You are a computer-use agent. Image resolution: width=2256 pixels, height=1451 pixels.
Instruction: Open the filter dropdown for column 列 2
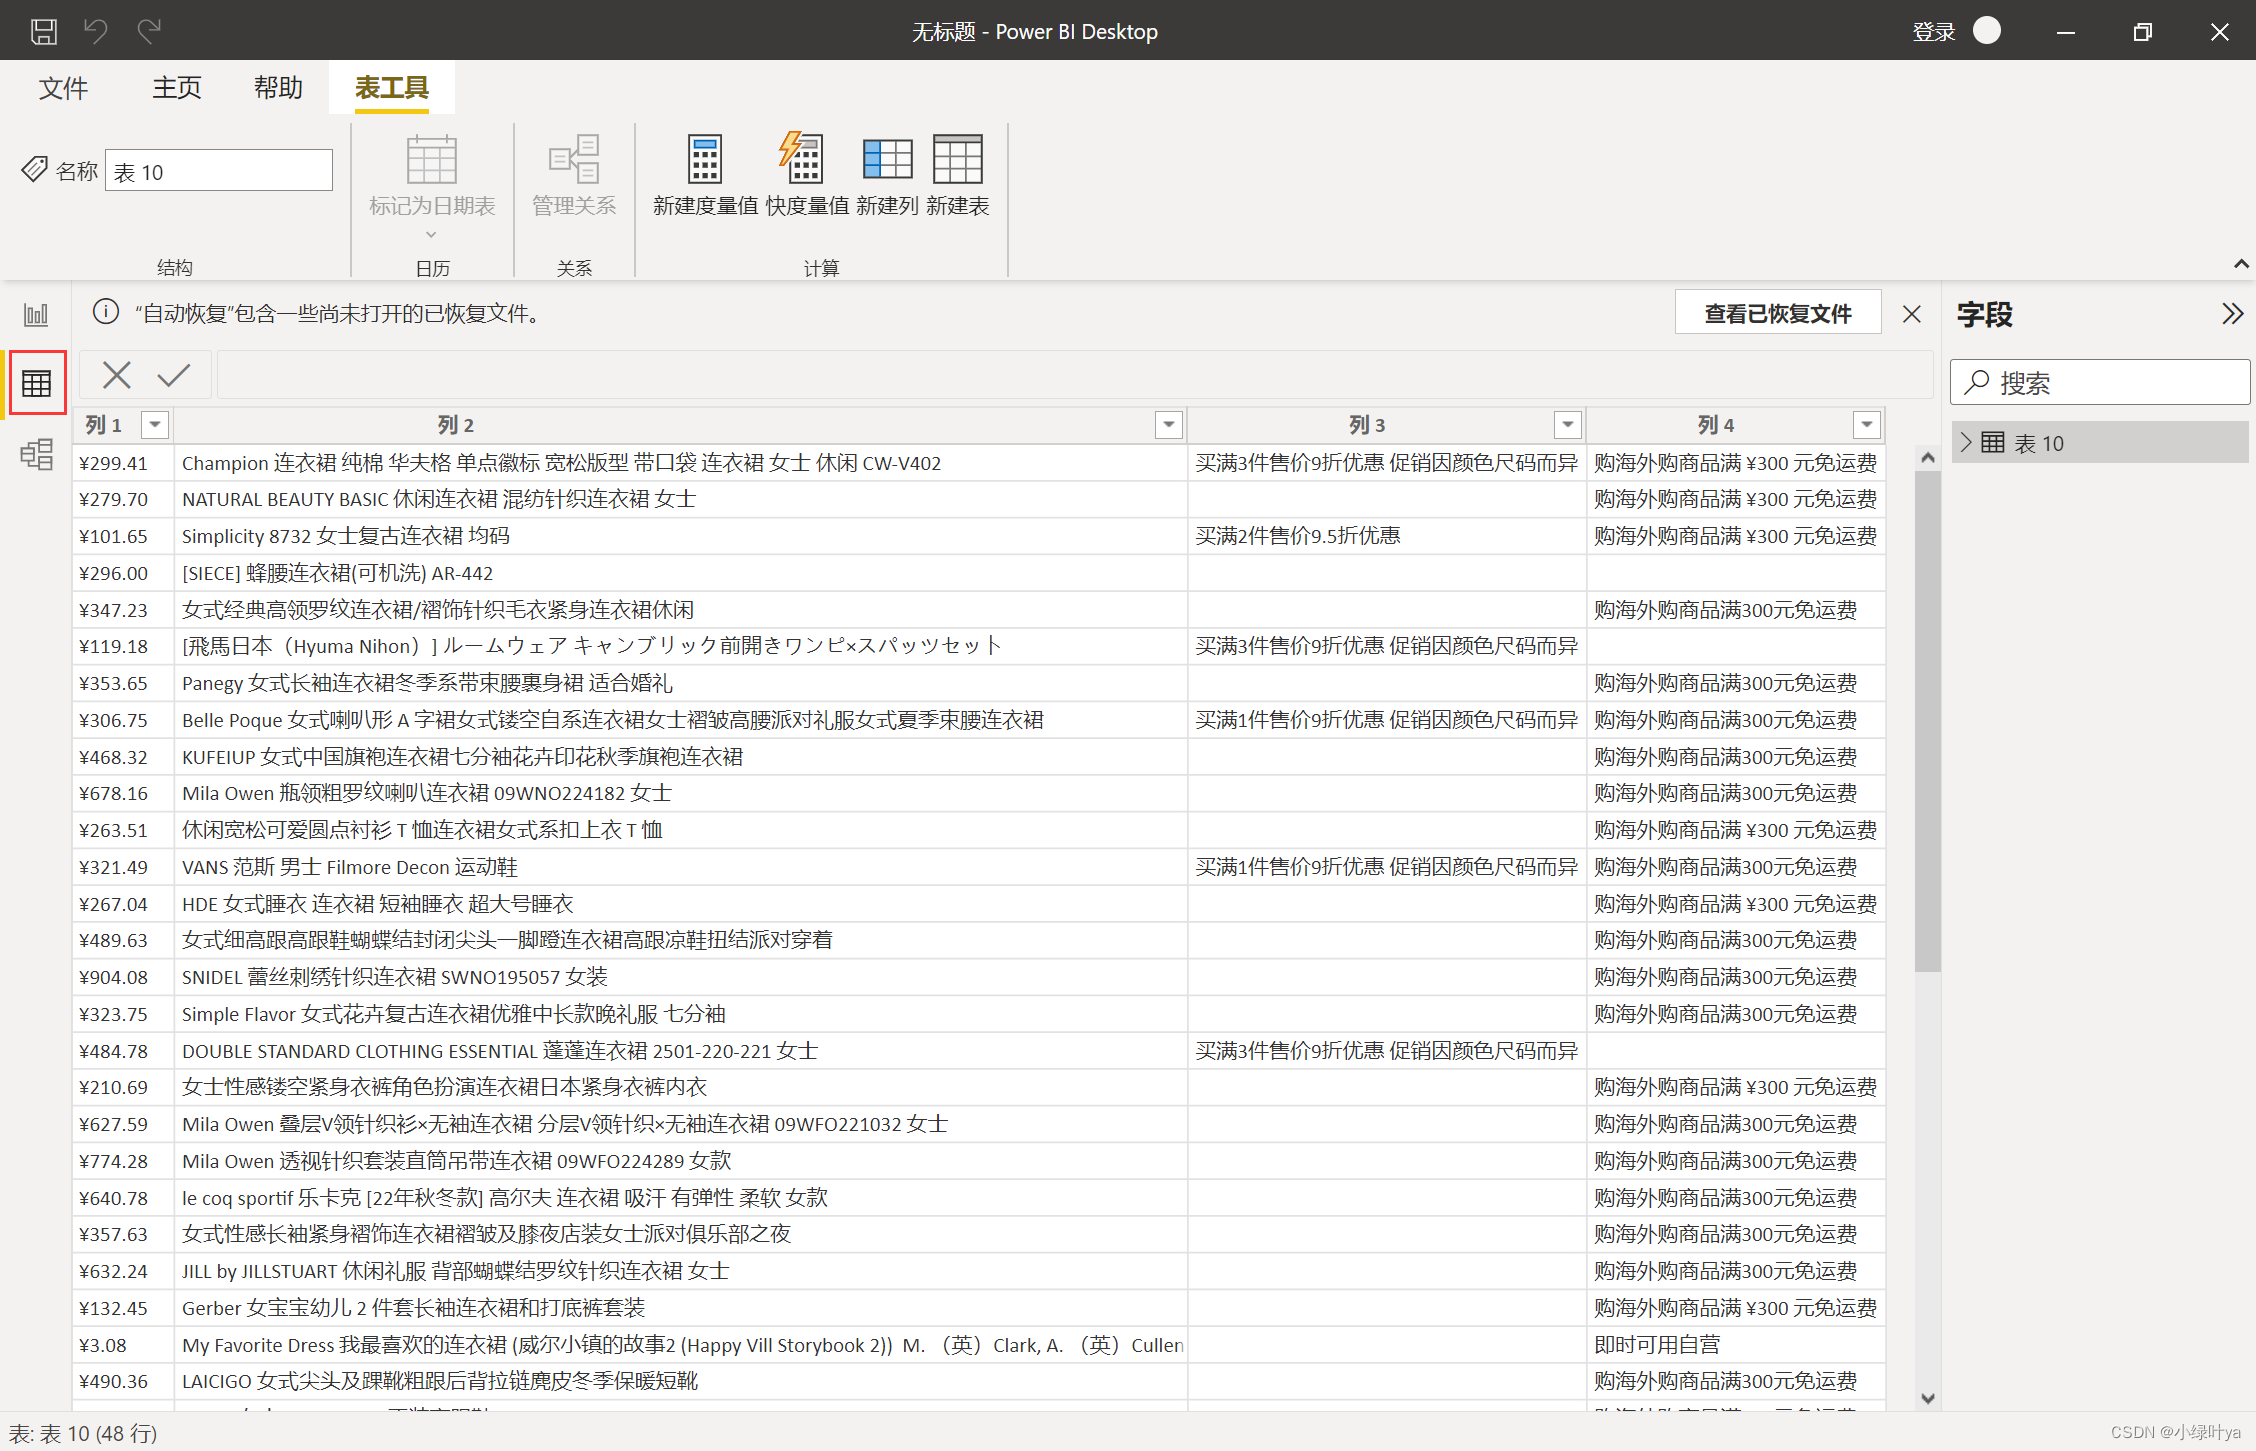coord(1168,425)
